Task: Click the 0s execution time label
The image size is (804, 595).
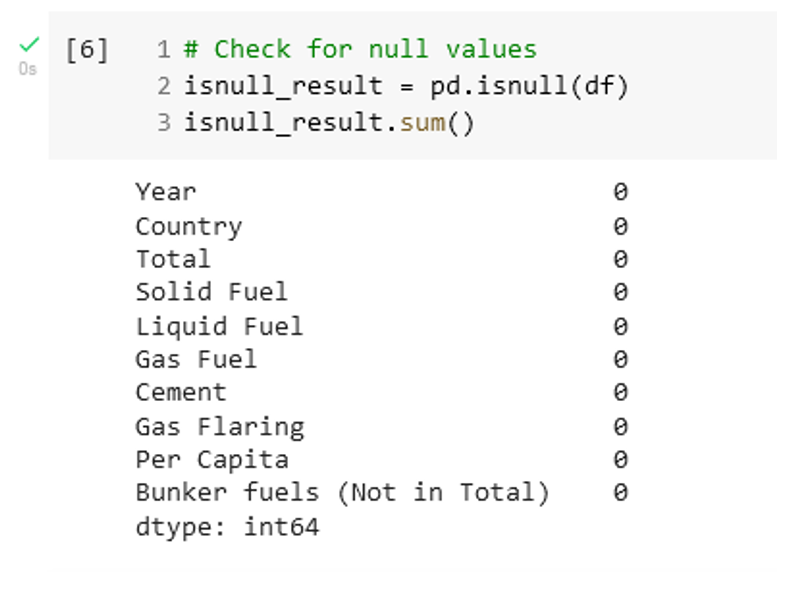Action: point(27,68)
